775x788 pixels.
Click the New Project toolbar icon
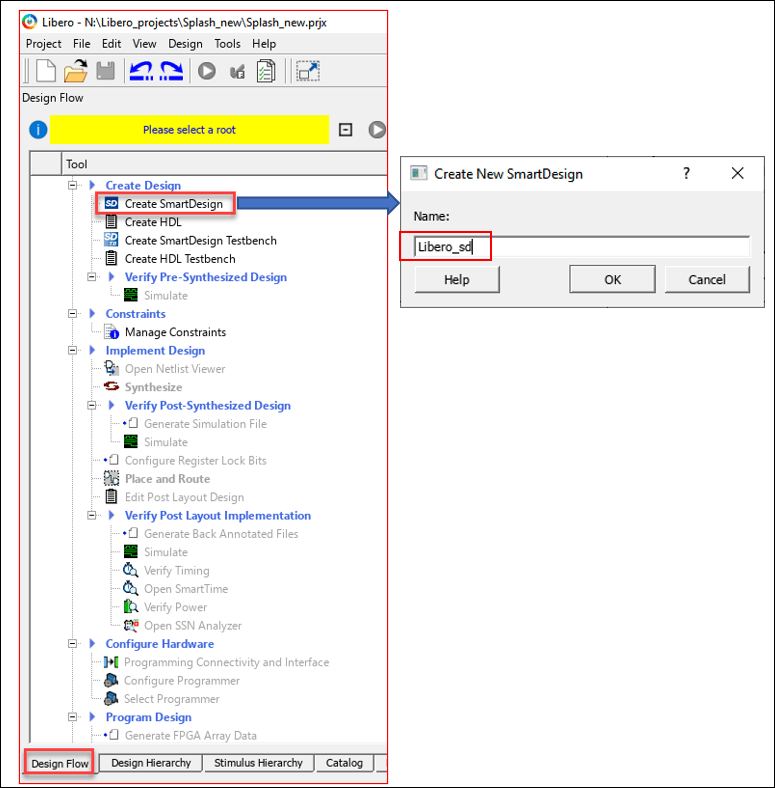46,71
